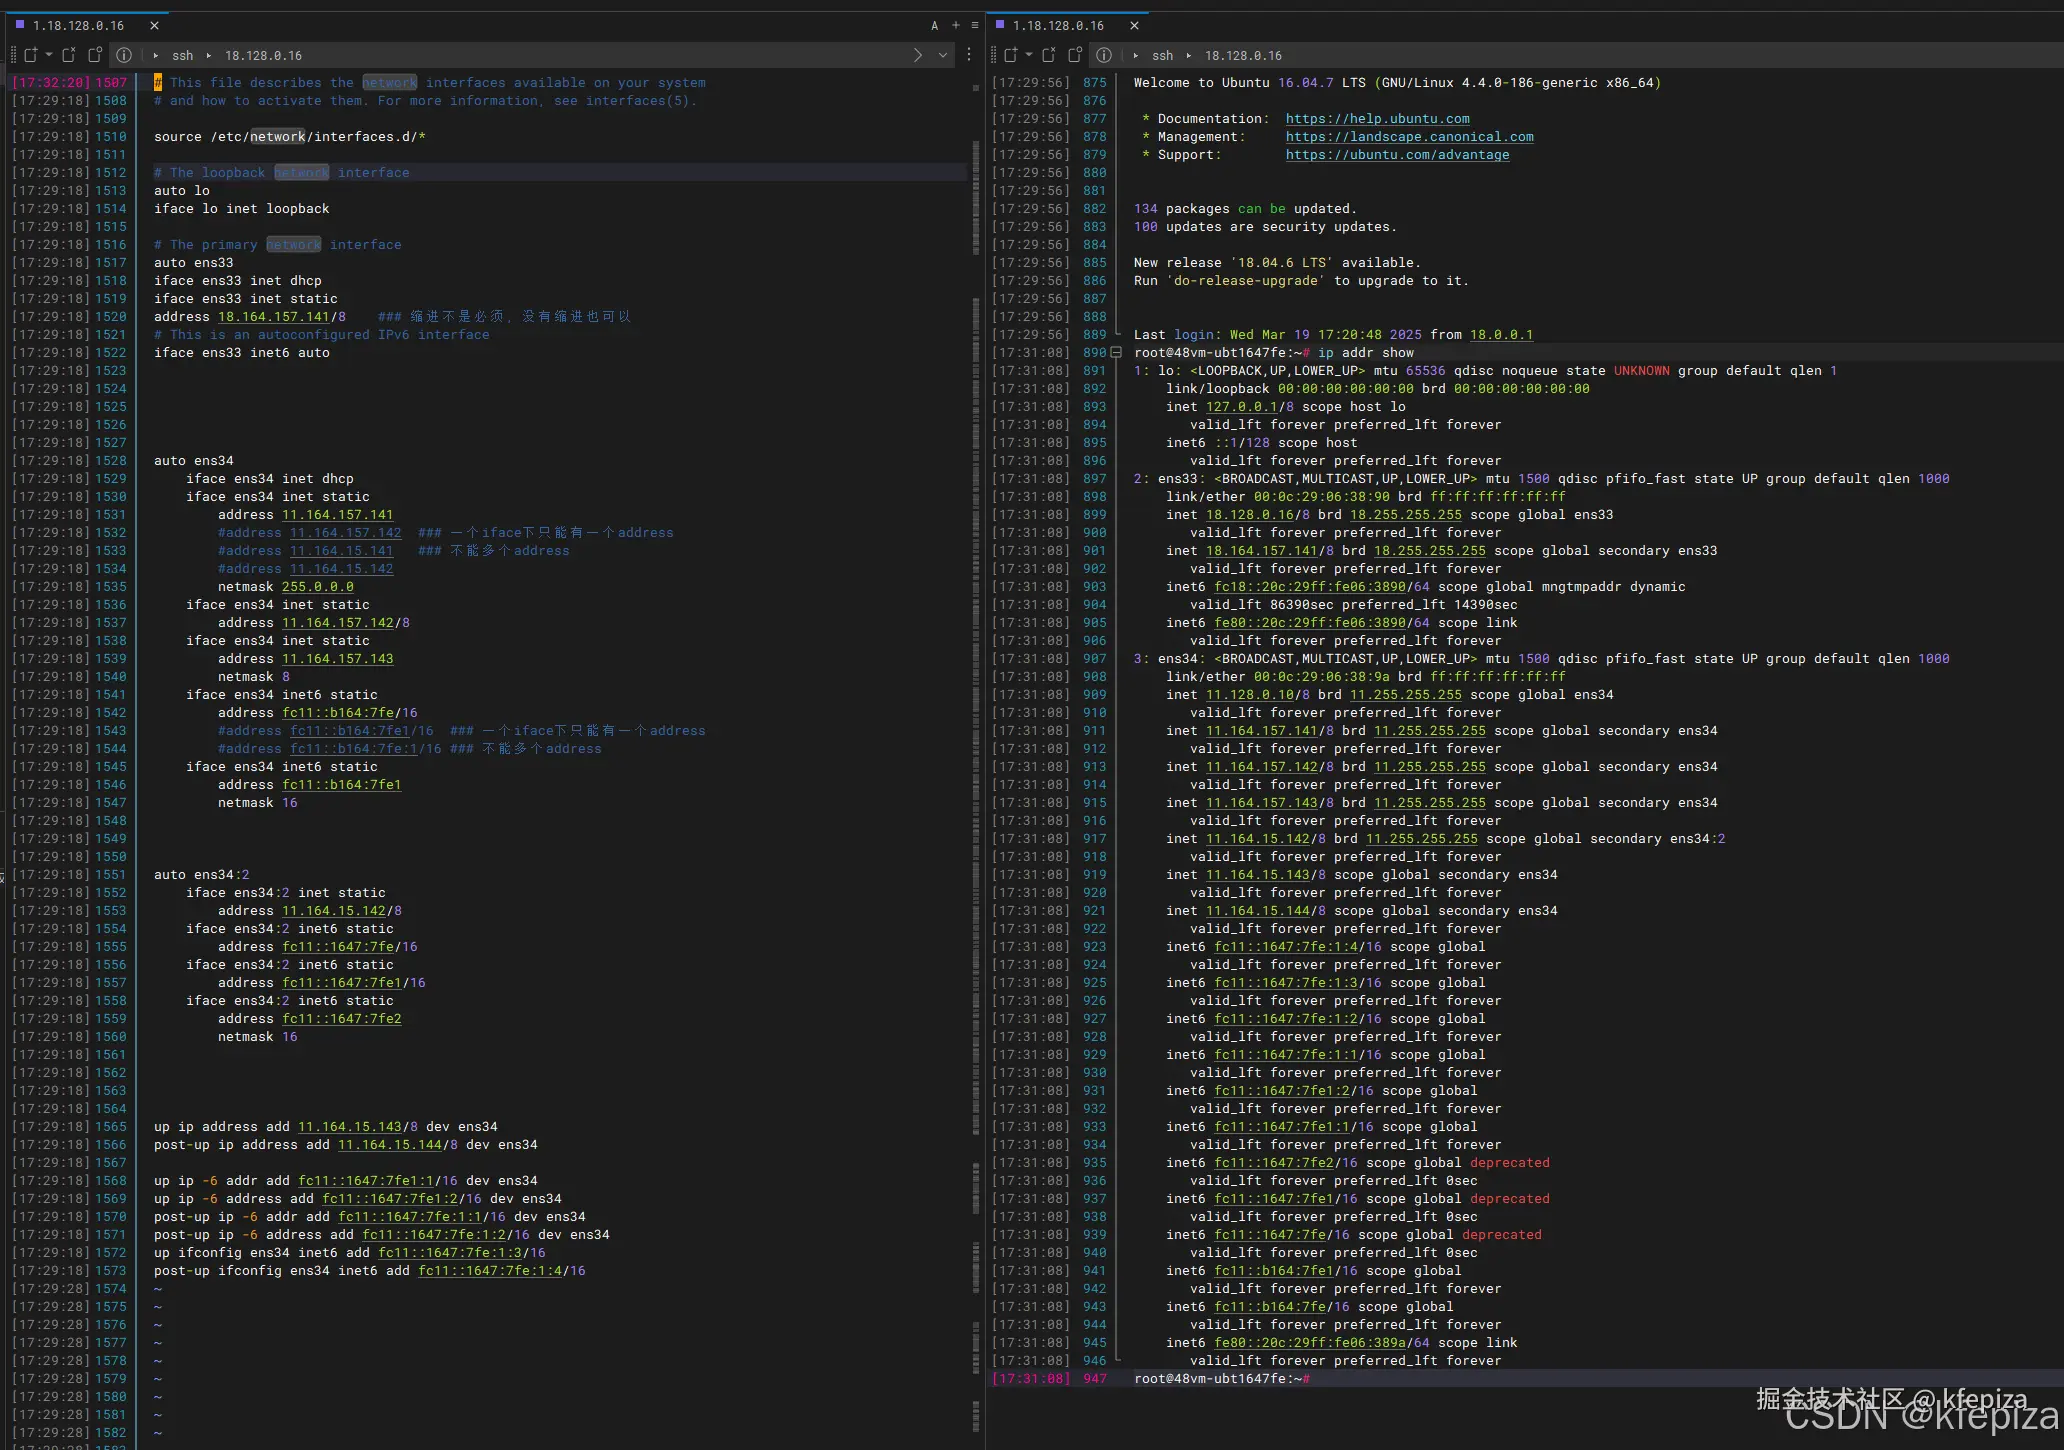Screen dimensions: 2064x1450
Task: Select left 1.18.128.0.16 tab
Action: click(78, 25)
